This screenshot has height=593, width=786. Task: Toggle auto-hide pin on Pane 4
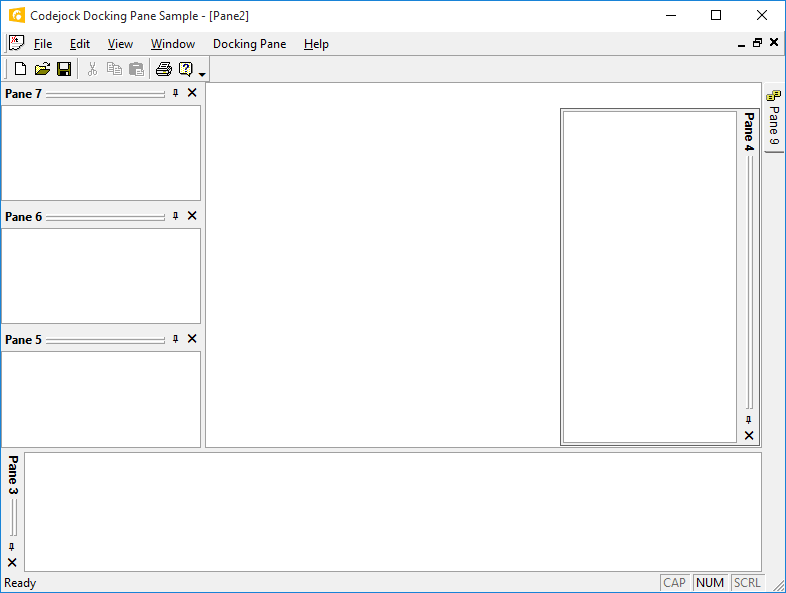click(x=749, y=420)
